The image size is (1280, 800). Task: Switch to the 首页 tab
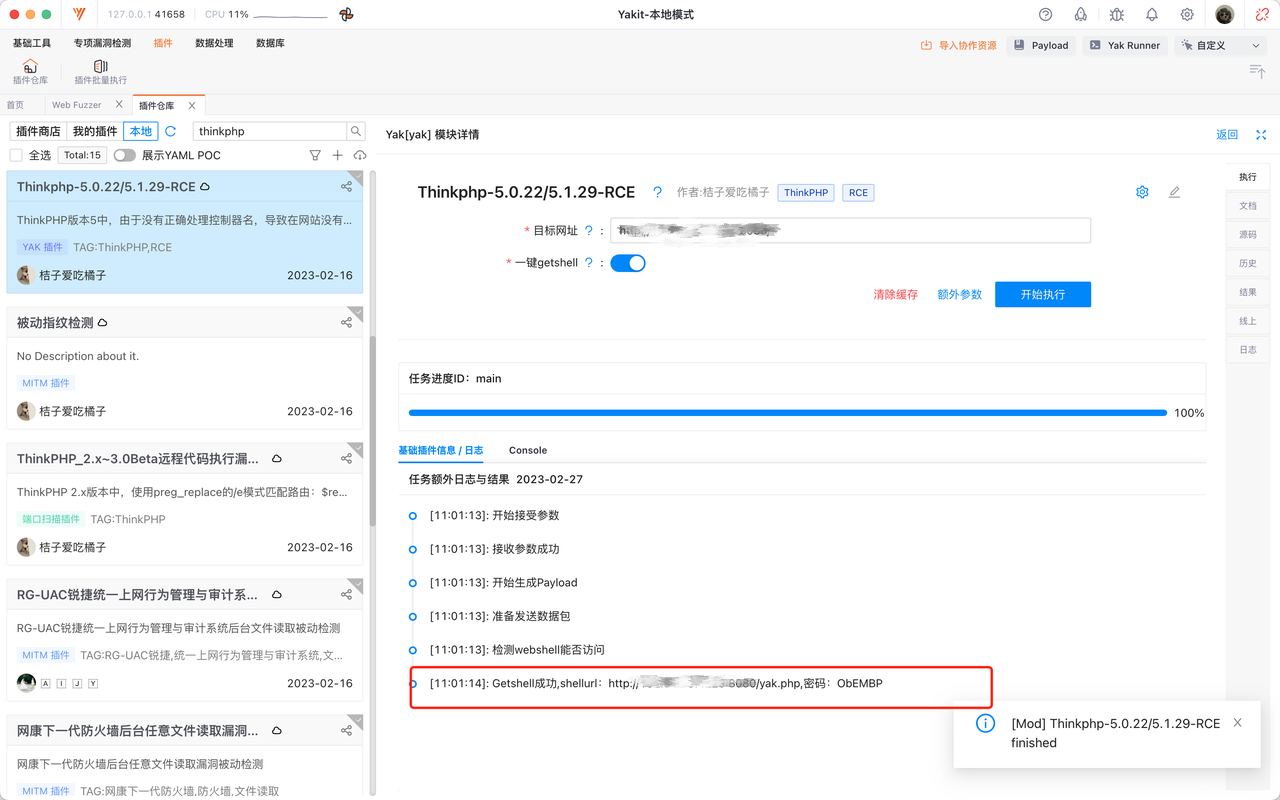15,105
